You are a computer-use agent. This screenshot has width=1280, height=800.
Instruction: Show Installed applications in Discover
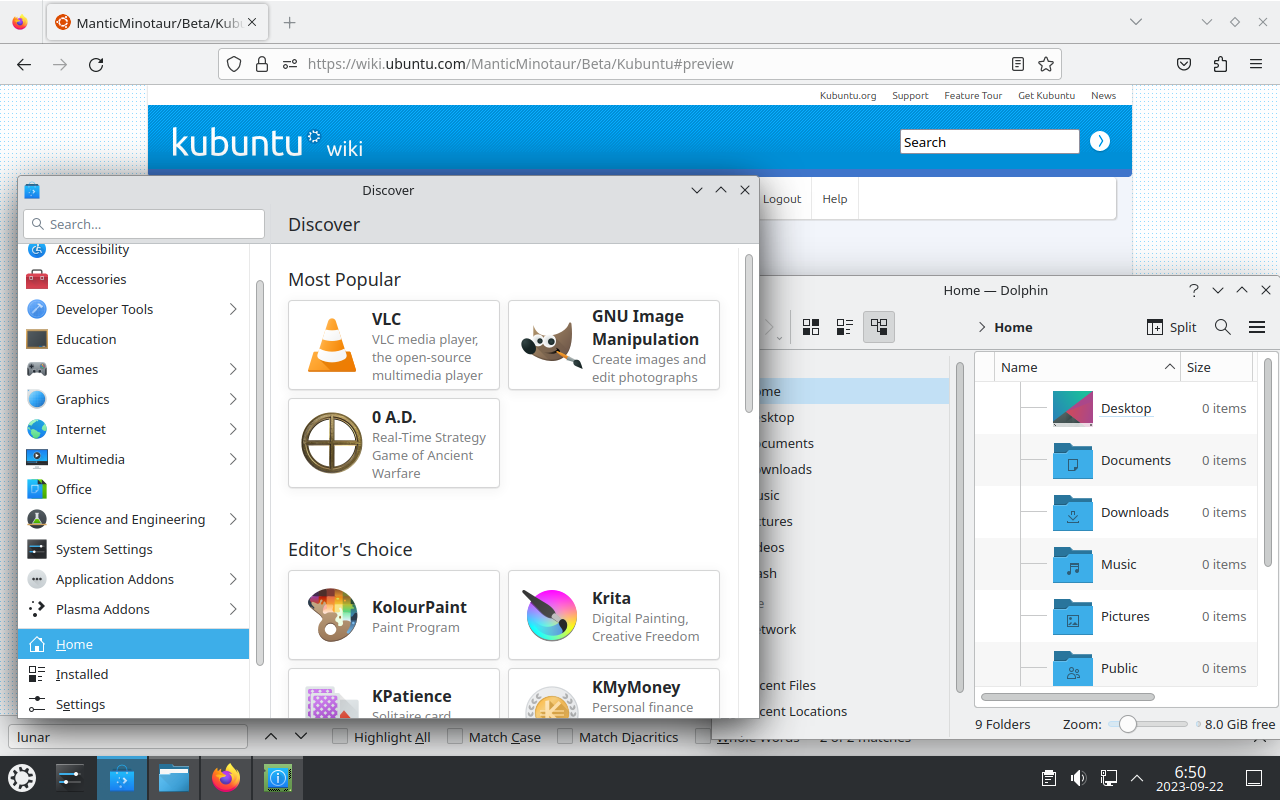pos(133,674)
